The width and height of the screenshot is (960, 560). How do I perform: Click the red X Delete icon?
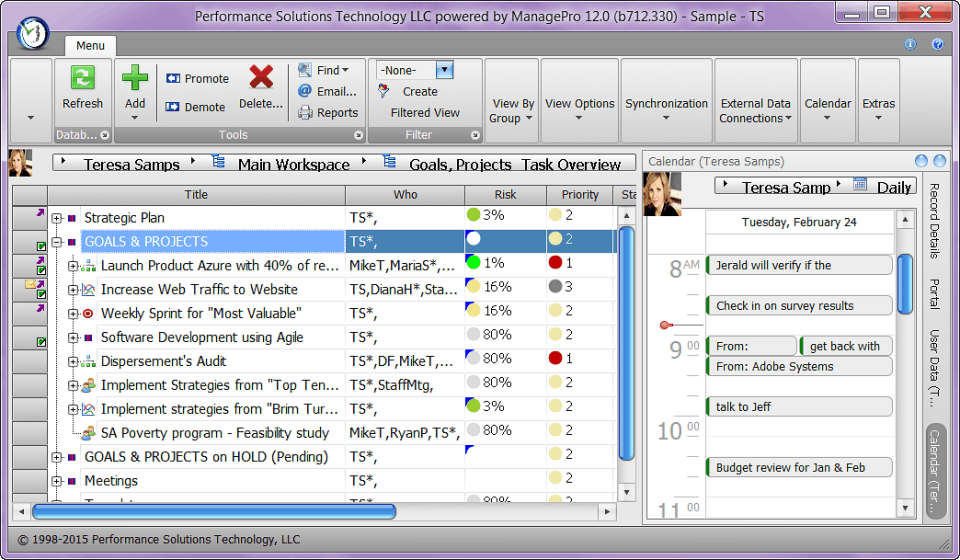click(261, 77)
